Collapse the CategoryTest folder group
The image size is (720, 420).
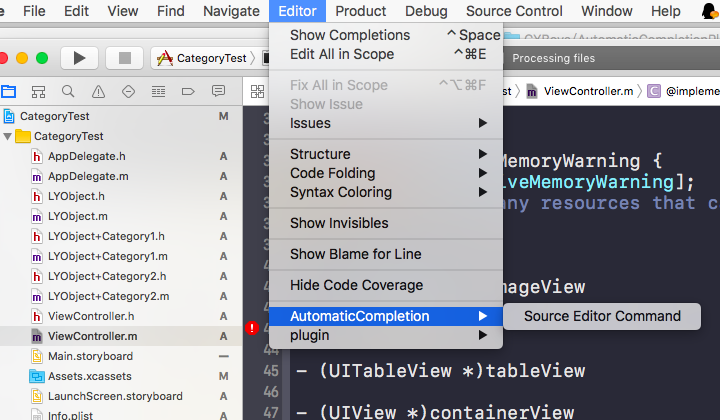[x=9, y=136]
